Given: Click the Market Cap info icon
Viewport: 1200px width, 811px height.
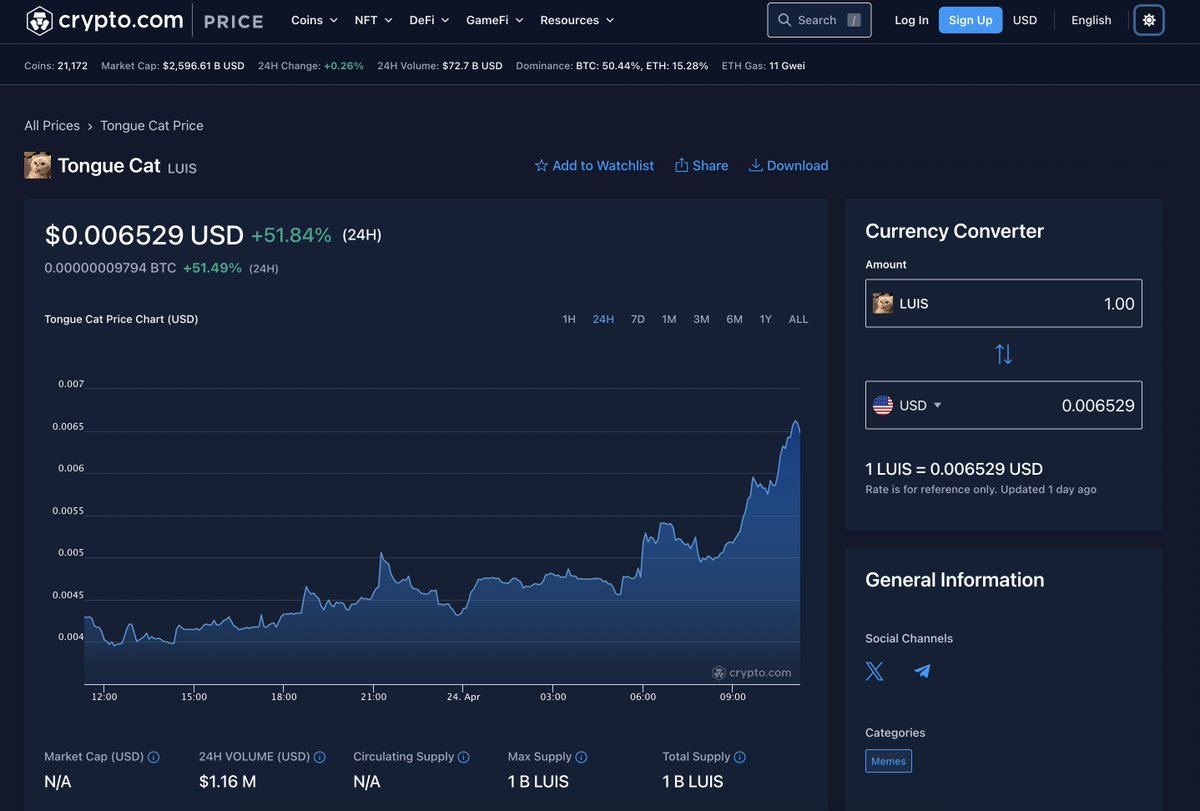Looking at the screenshot, I should (x=153, y=757).
